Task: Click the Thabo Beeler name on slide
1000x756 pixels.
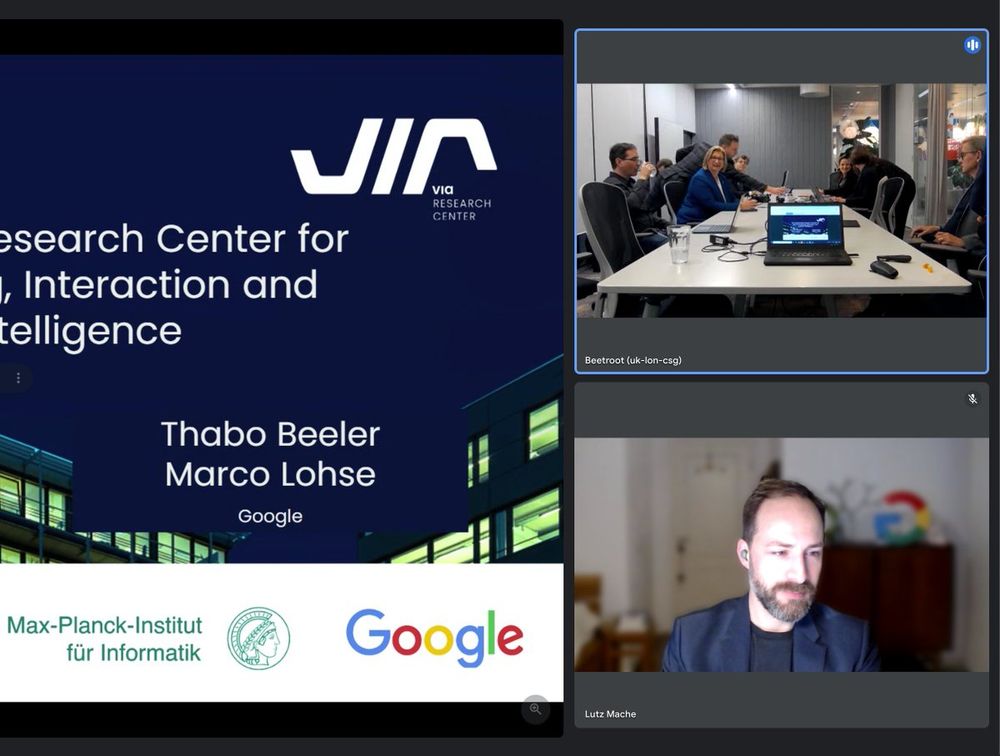Action: [x=270, y=434]
